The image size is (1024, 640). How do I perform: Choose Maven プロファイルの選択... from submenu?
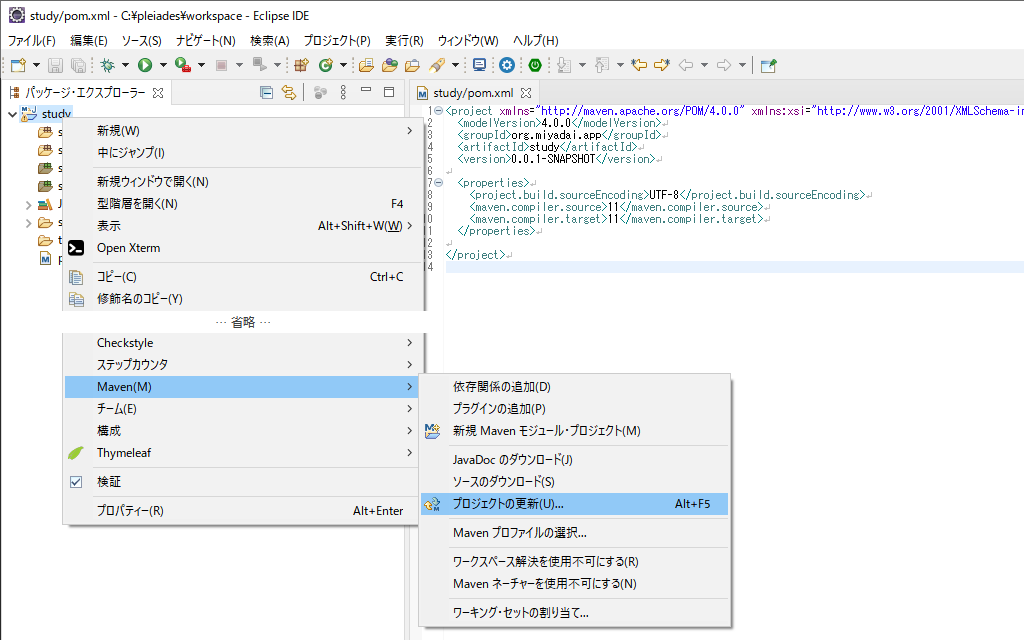[x=574, y=533]
